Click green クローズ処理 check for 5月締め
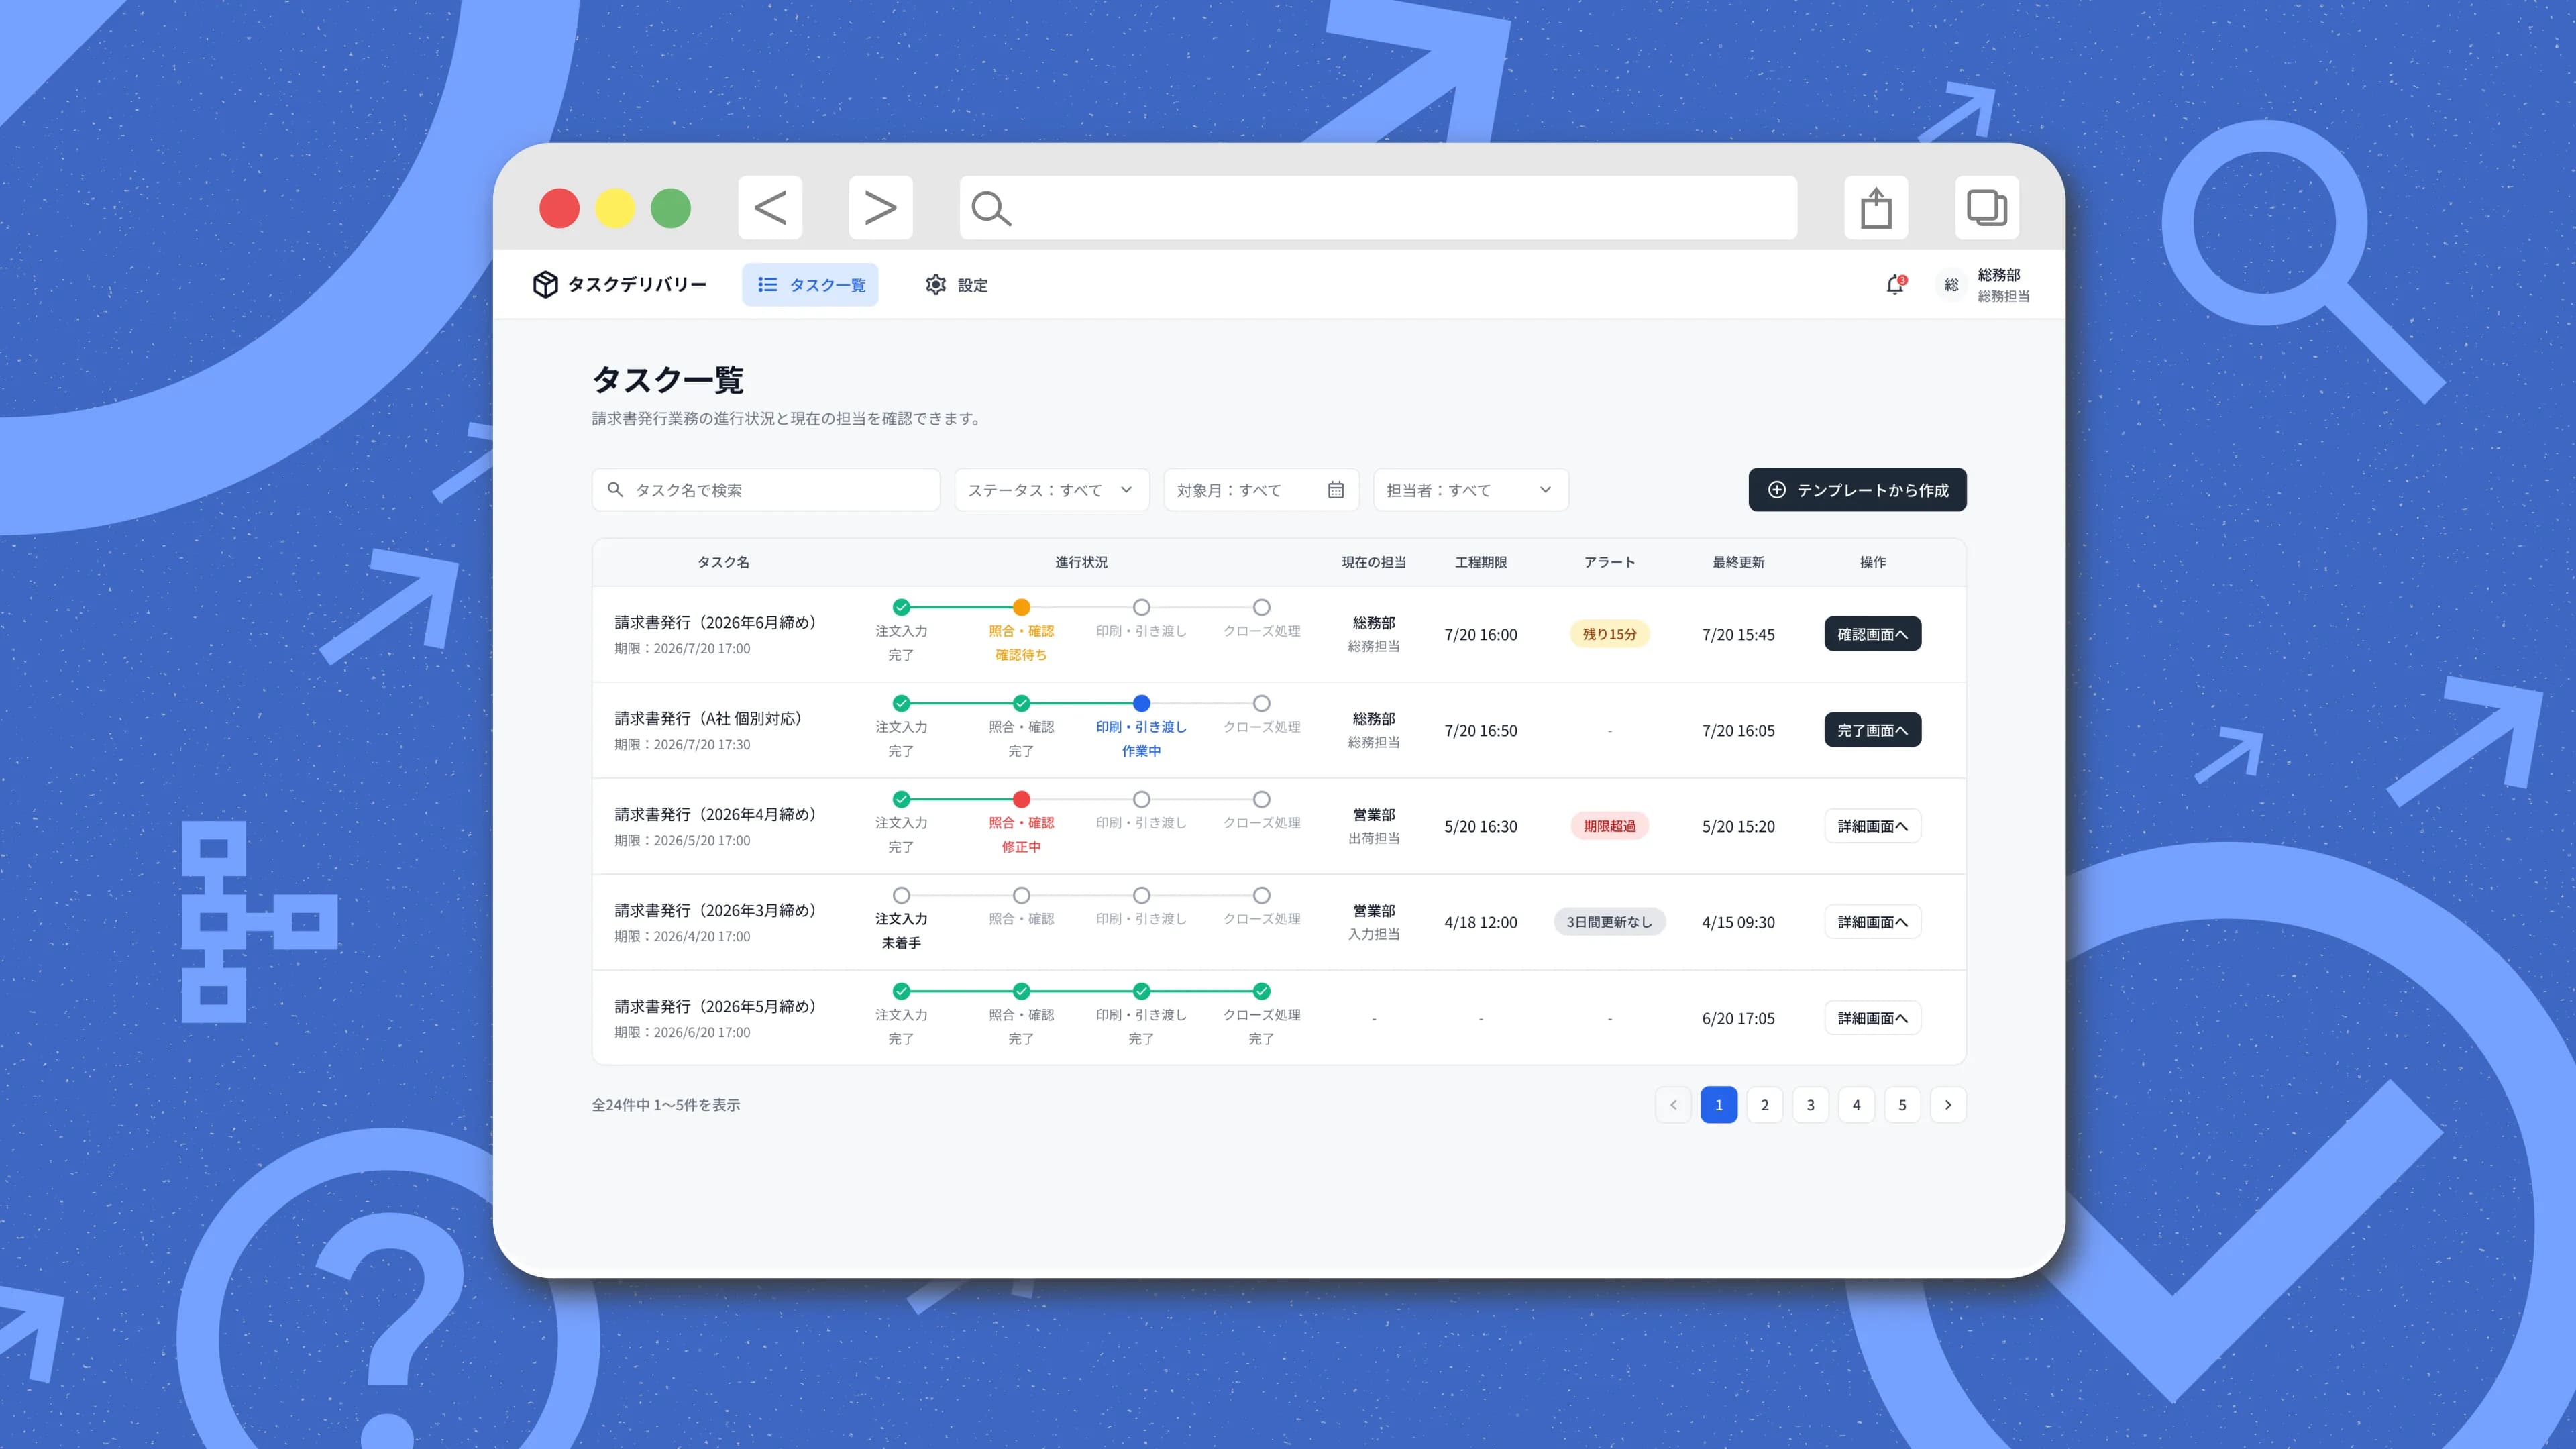 (x=1261, y=991)
